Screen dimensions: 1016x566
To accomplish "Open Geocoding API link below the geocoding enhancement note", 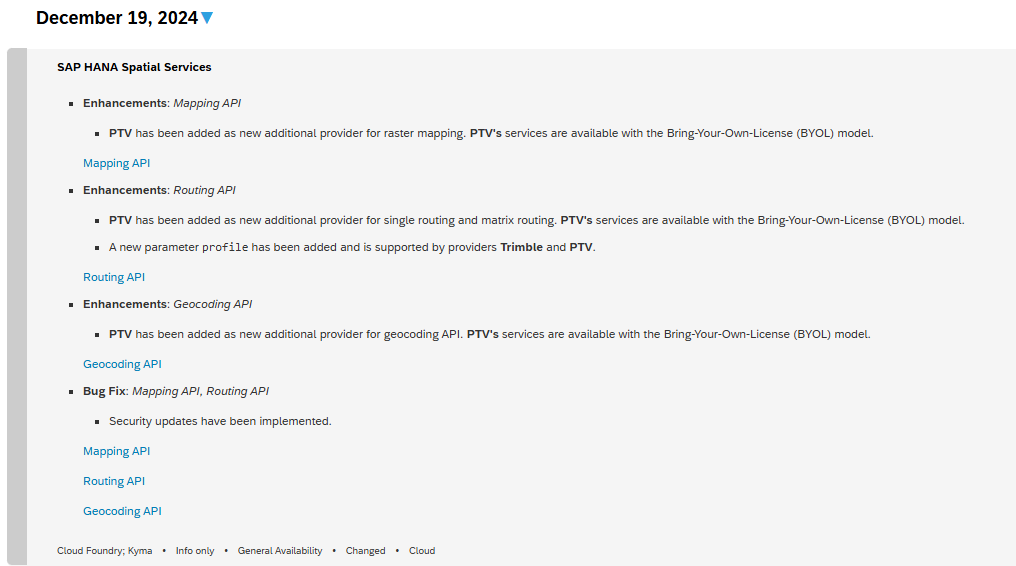I will [122, 364].
